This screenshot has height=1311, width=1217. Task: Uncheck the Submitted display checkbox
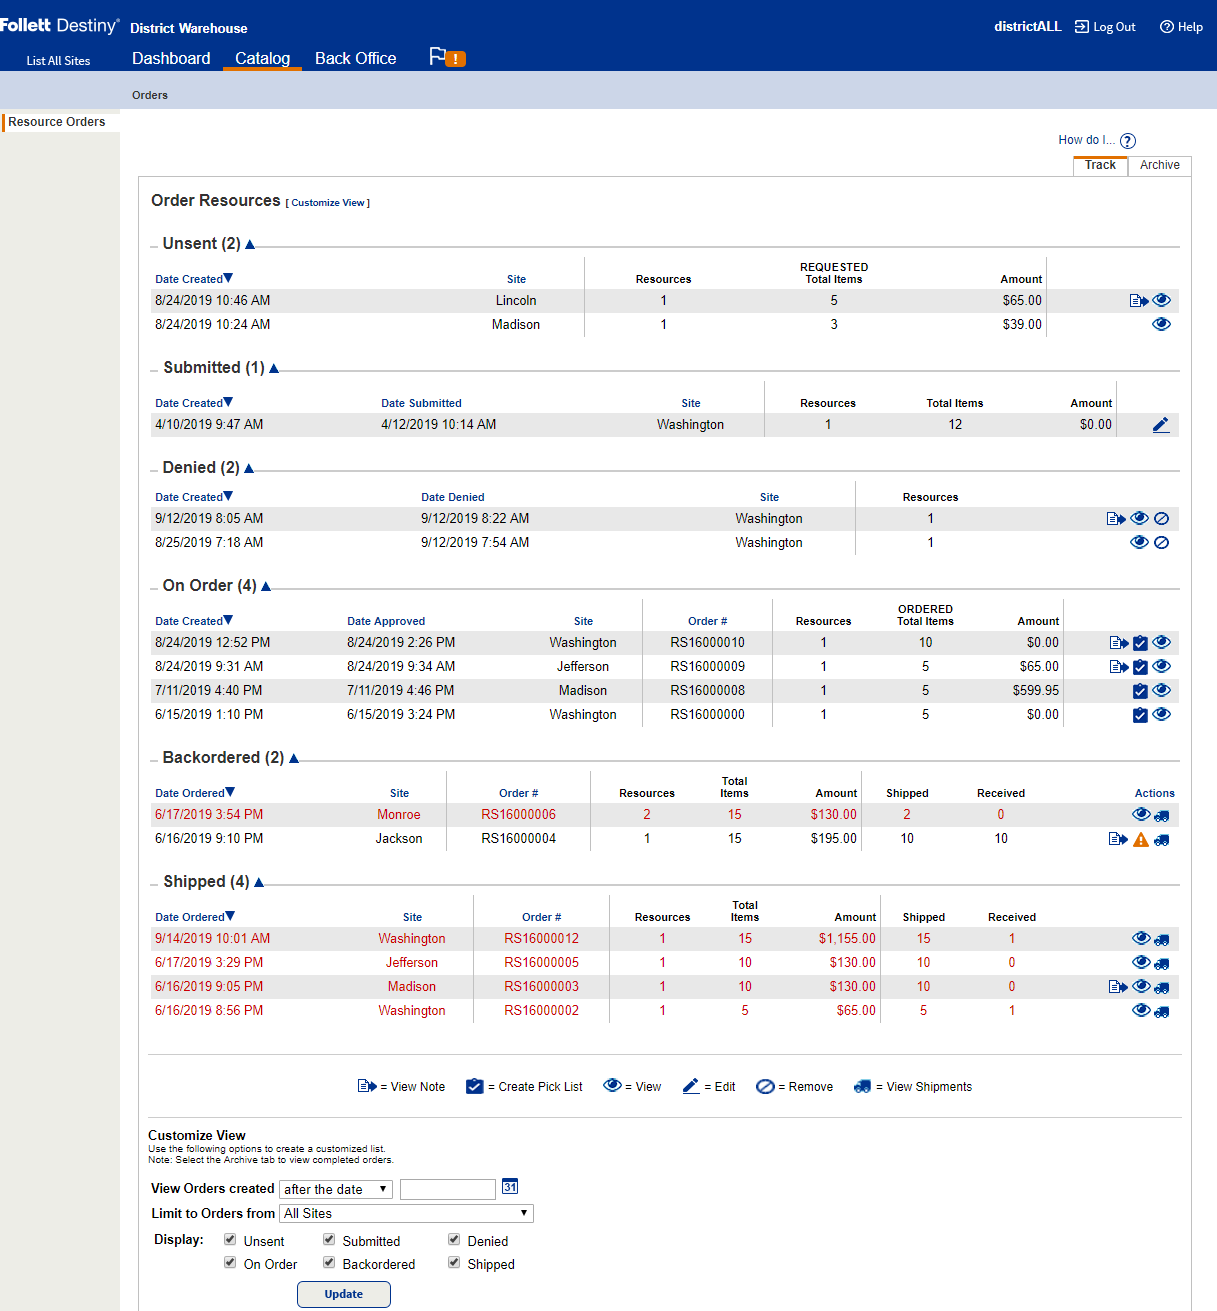pyautogui.click(x=329, y=1240)
